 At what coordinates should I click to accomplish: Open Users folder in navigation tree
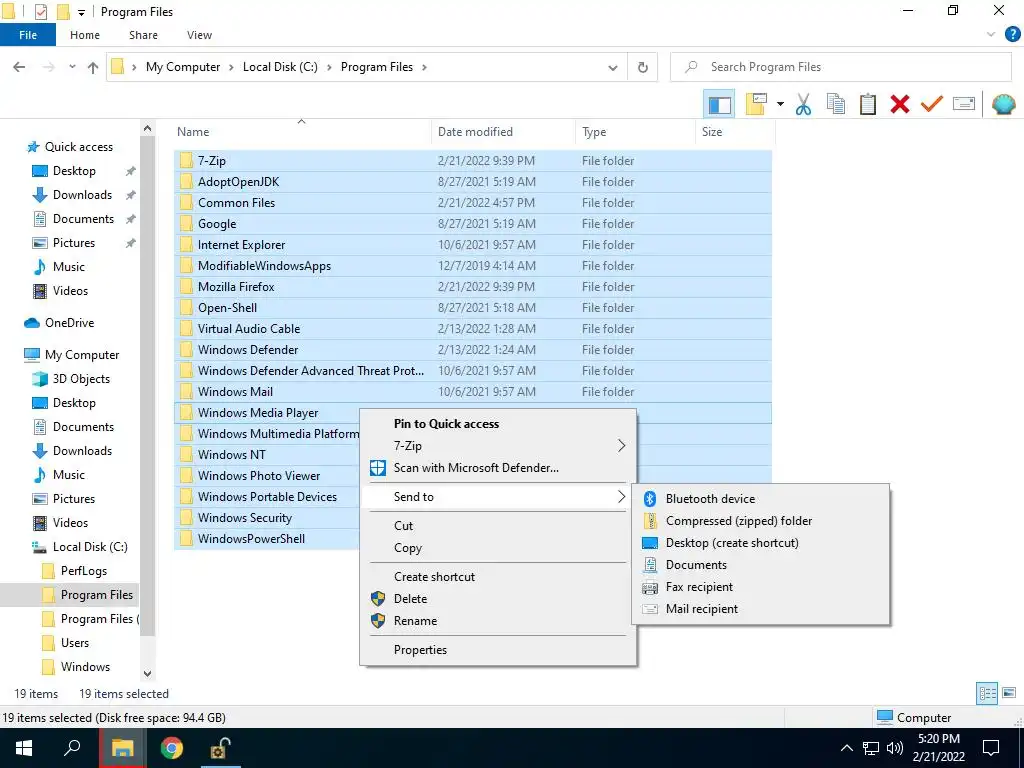coord(74,643)
